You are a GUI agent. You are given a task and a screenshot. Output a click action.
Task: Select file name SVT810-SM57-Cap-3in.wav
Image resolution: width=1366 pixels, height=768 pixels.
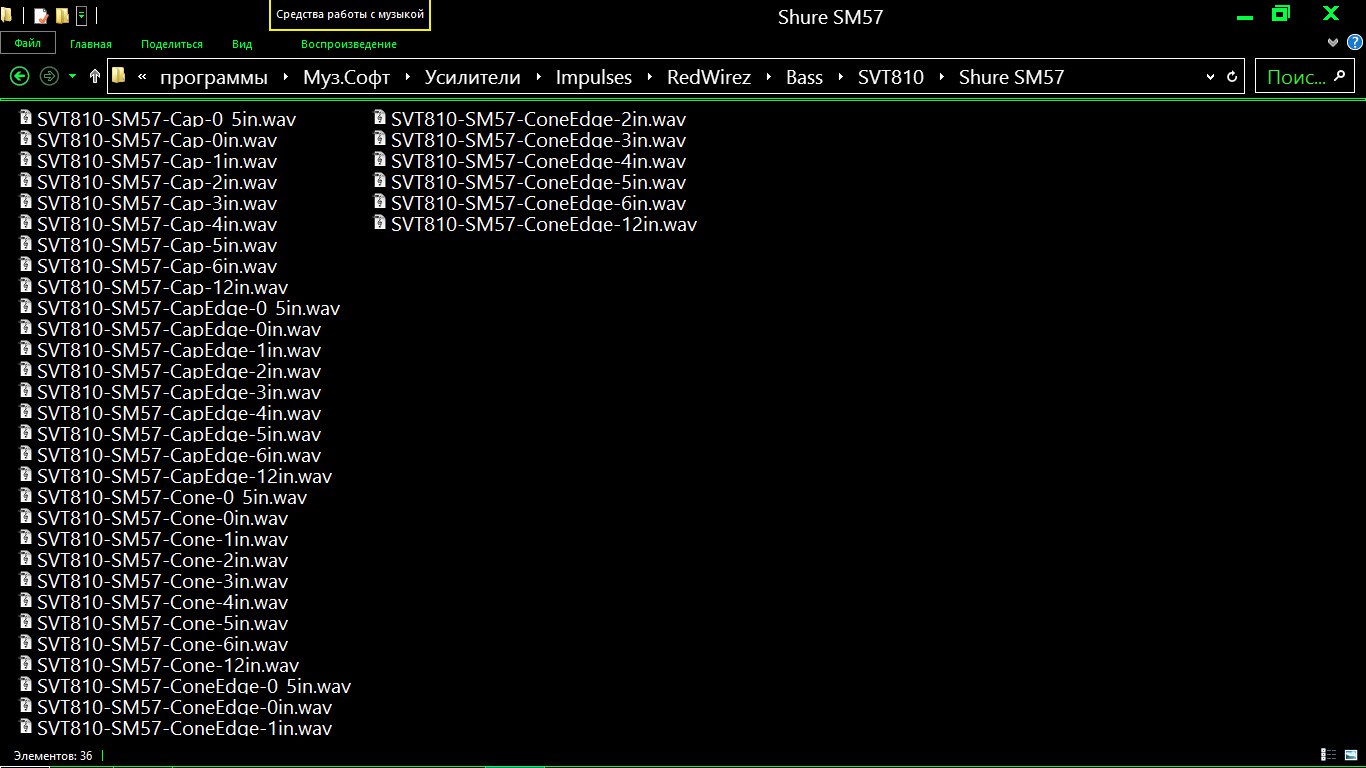(x=157, y=203)
